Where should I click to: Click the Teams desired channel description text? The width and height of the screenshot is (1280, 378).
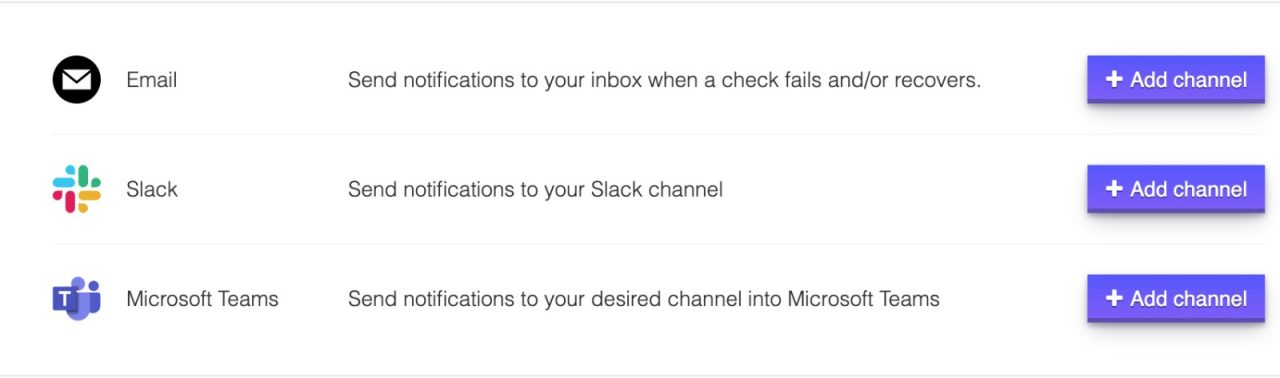click(644, 298)
